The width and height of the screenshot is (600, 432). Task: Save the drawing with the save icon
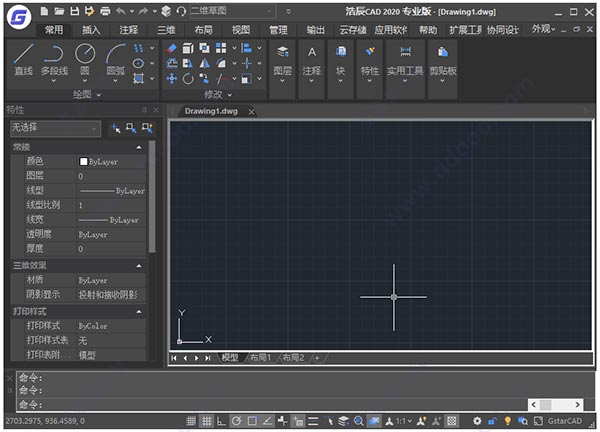(x=75, y=11)
